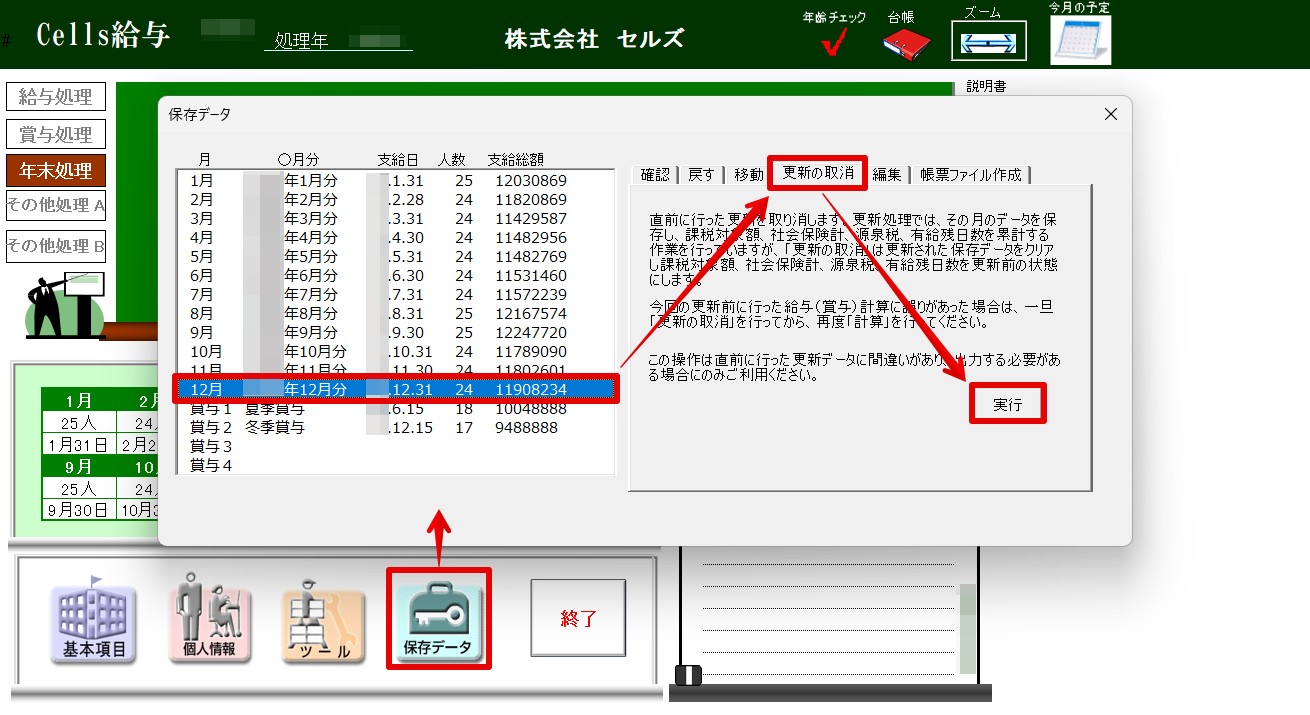Viewport: 1310px width, 715px height.
Task: Click the 実行 button
Action: click(1007, 404)
